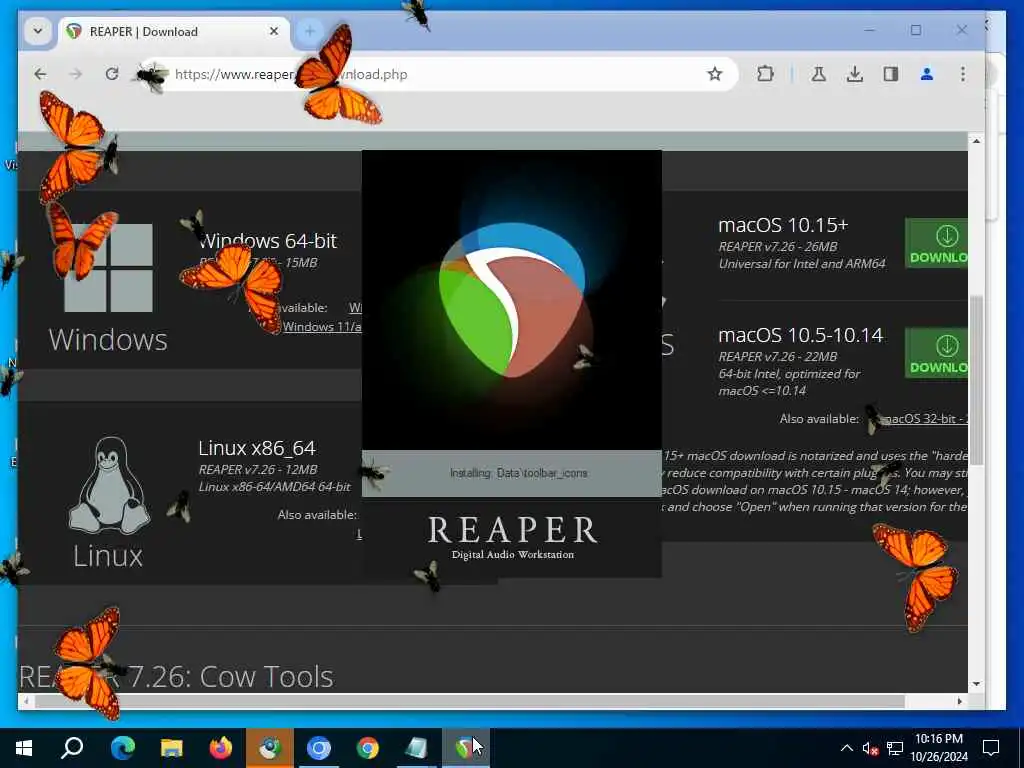
Task: Bookmark this page with the star icon
Action: click(714, 74)
